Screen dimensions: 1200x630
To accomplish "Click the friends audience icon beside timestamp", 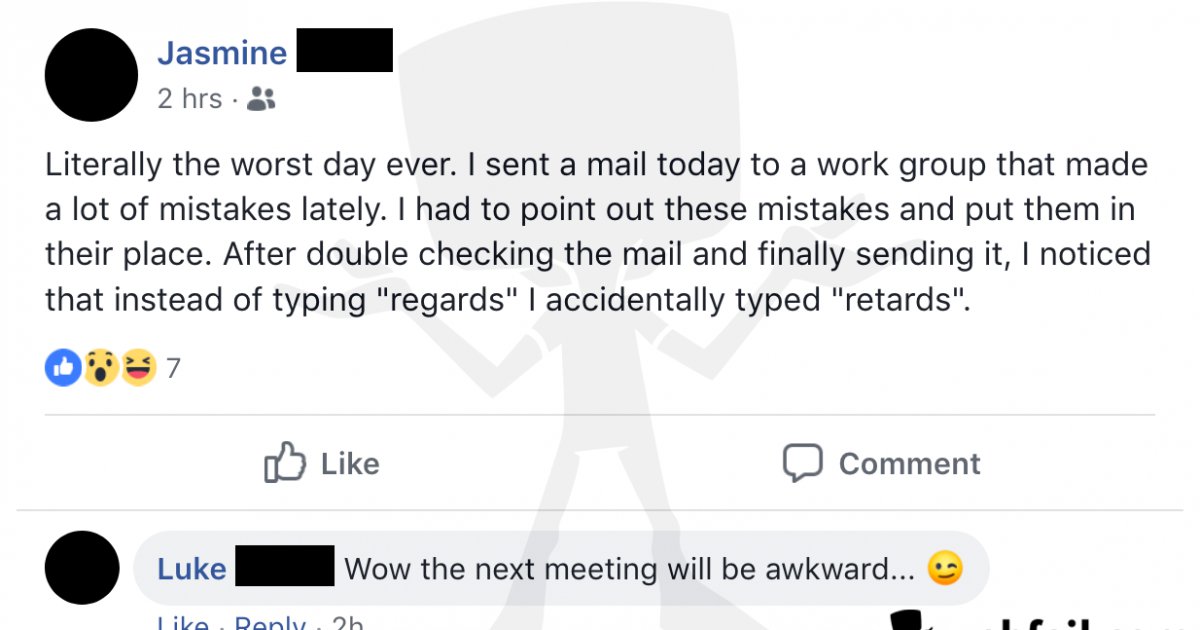I will point(260,98).
